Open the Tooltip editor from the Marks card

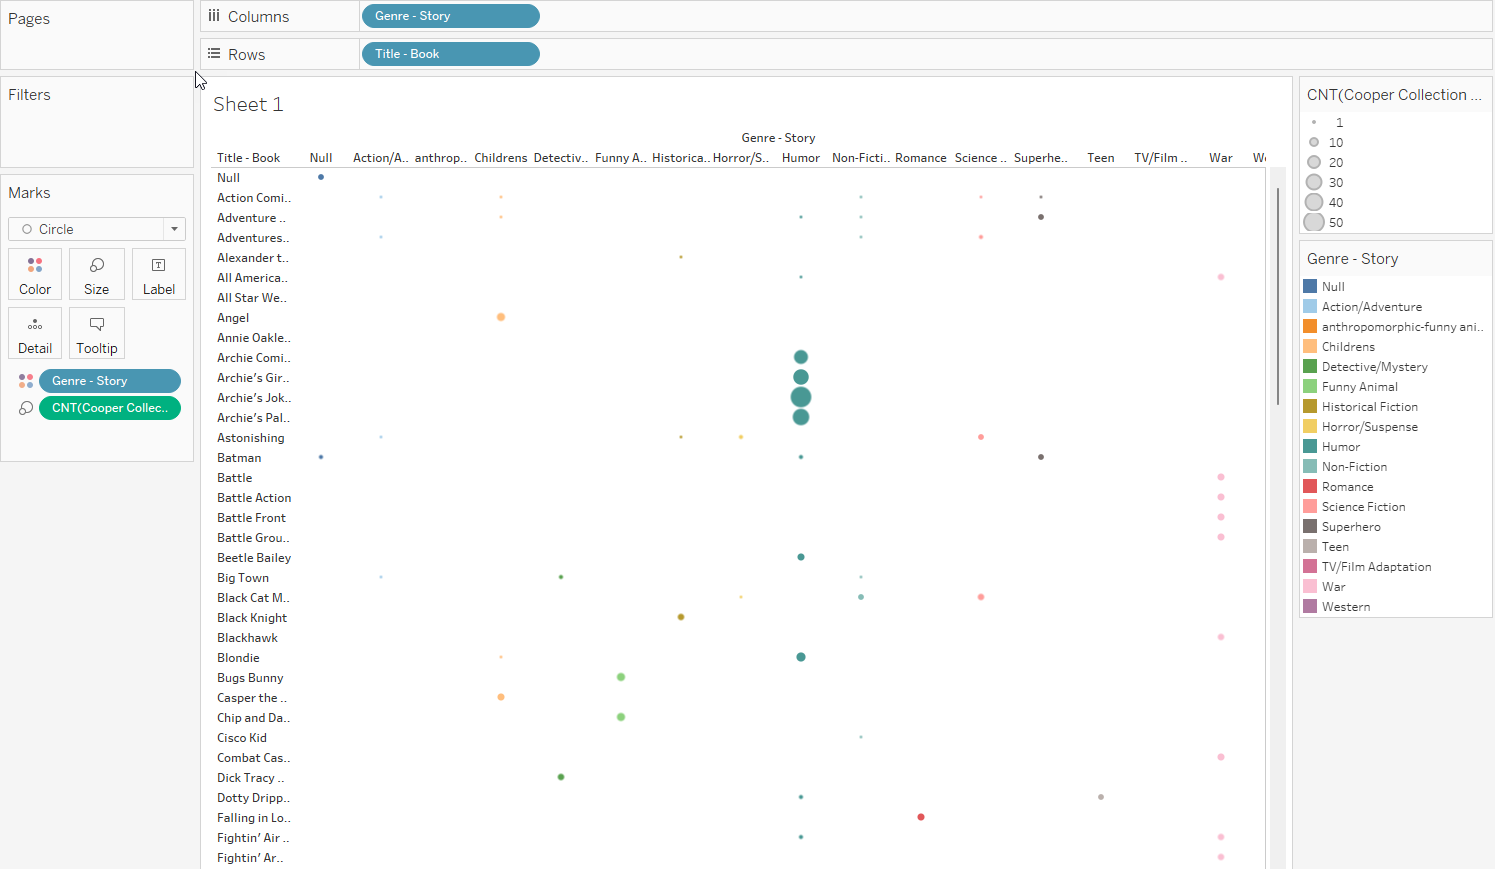click(x=96, y=332)
